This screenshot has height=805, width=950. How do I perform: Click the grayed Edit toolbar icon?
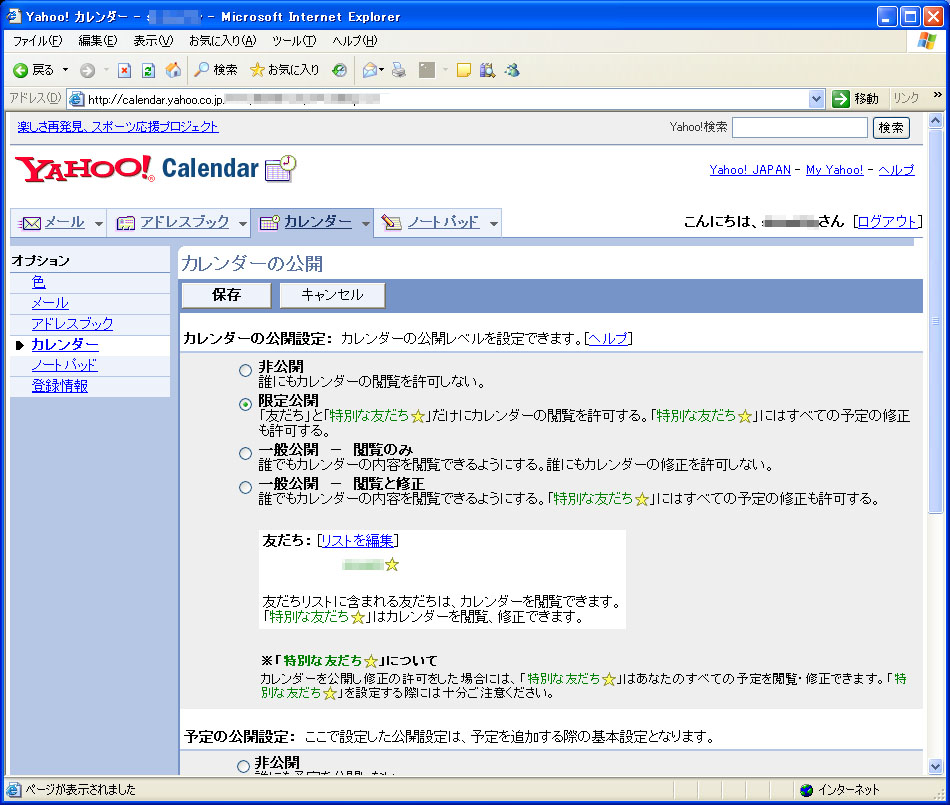click(x=427, y=70)
